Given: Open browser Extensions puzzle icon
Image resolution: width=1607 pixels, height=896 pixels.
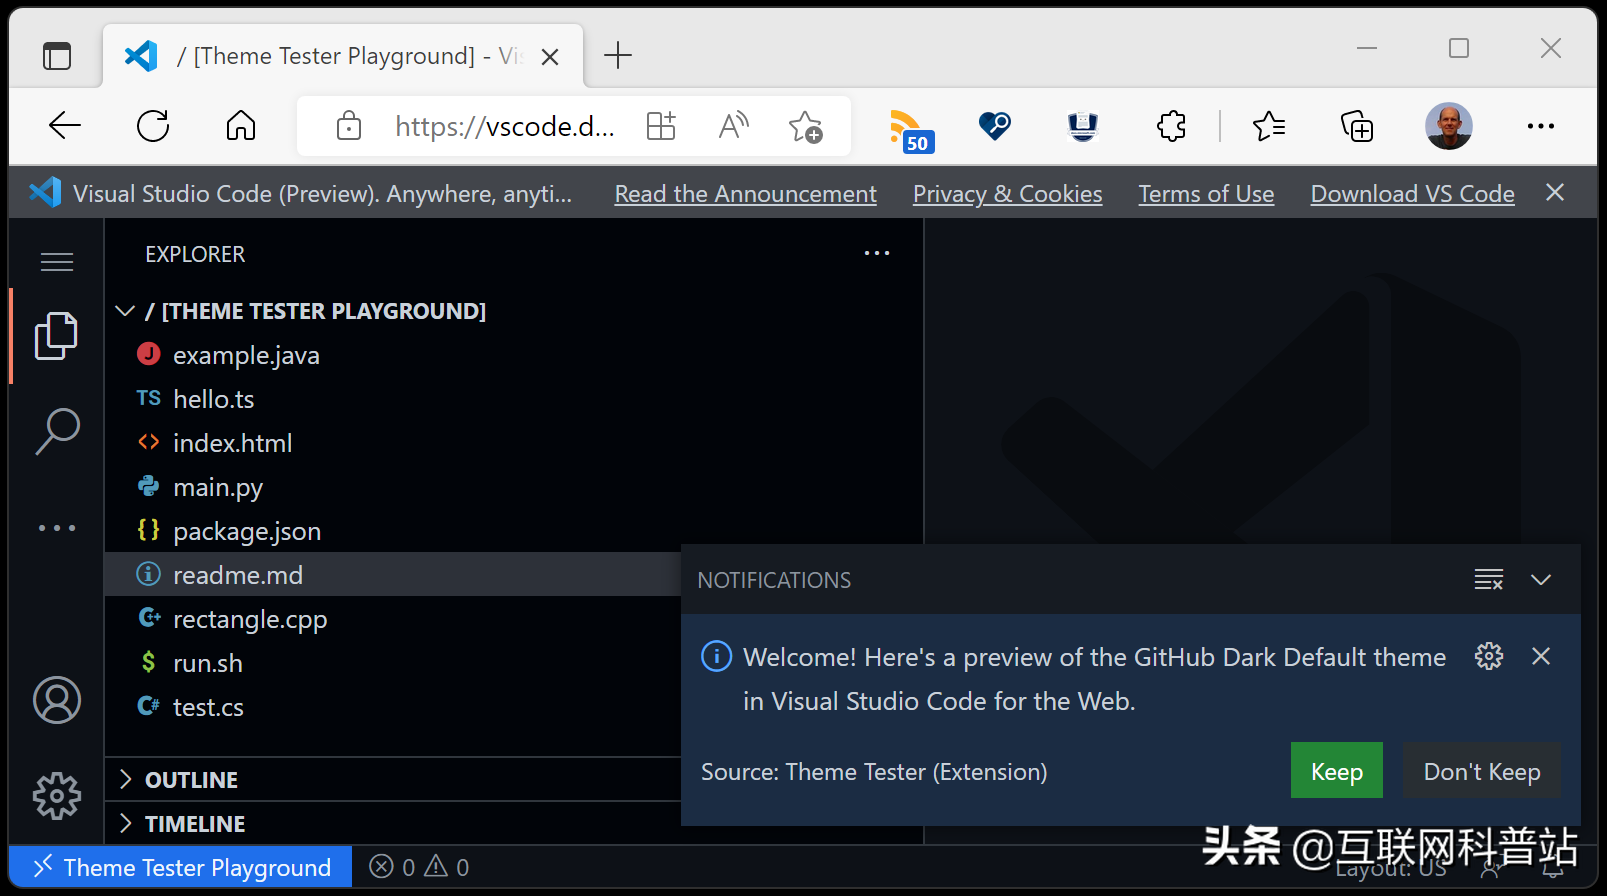Looking at the screenshot, I should tap(1171, 126).
